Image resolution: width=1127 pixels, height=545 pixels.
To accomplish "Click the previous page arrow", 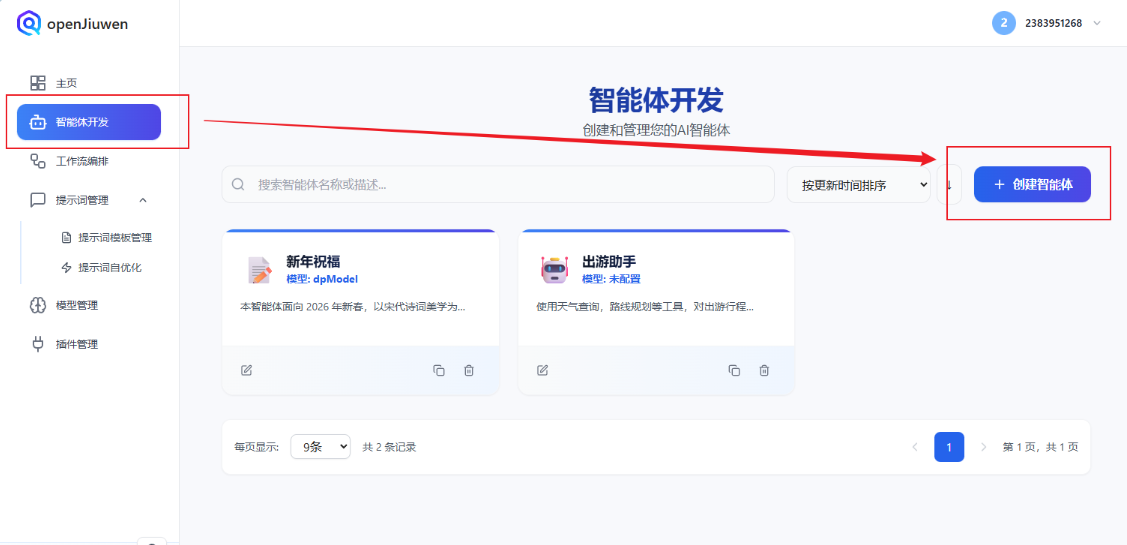I will click(x=915, y=447).
